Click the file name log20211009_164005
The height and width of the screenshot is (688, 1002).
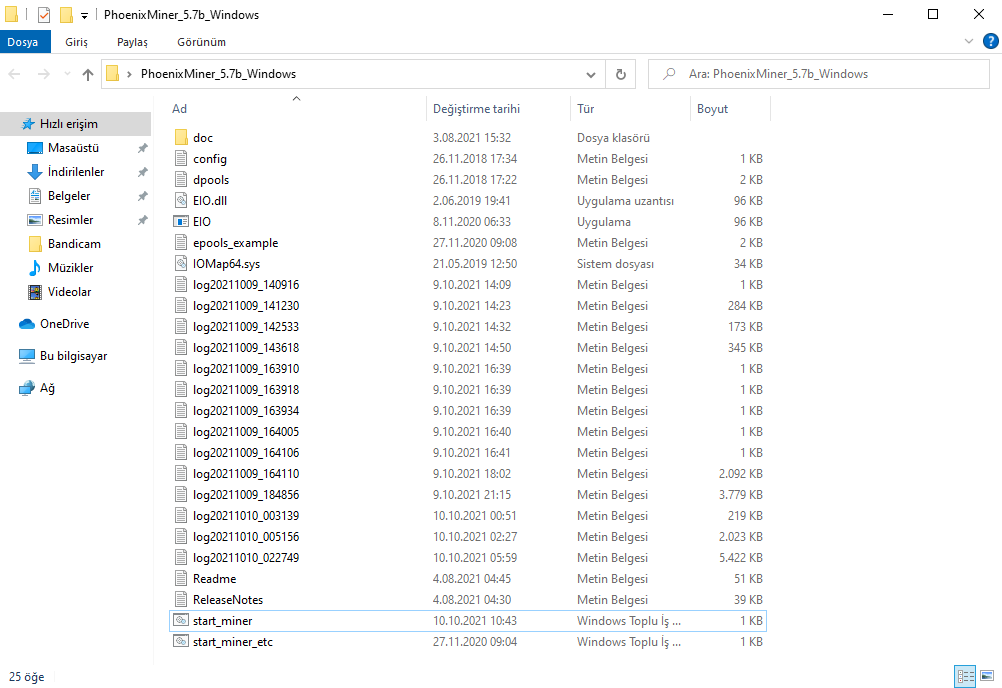coord(246,432)
